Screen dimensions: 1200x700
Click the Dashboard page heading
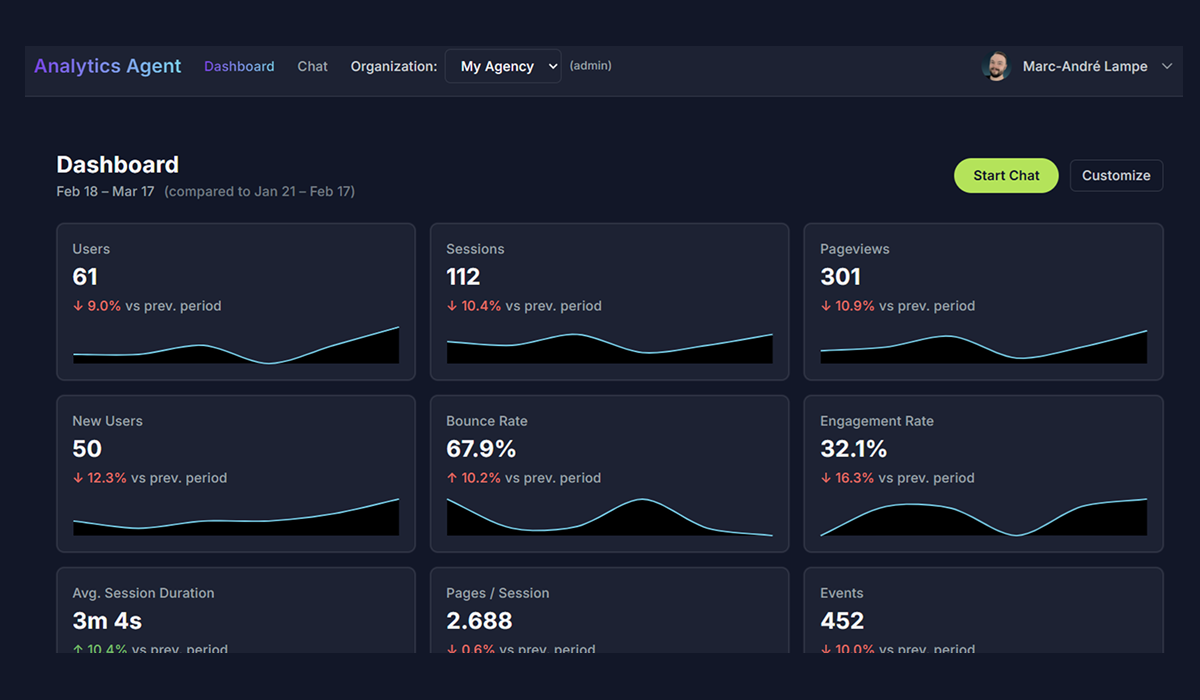(x=118, y=165)
